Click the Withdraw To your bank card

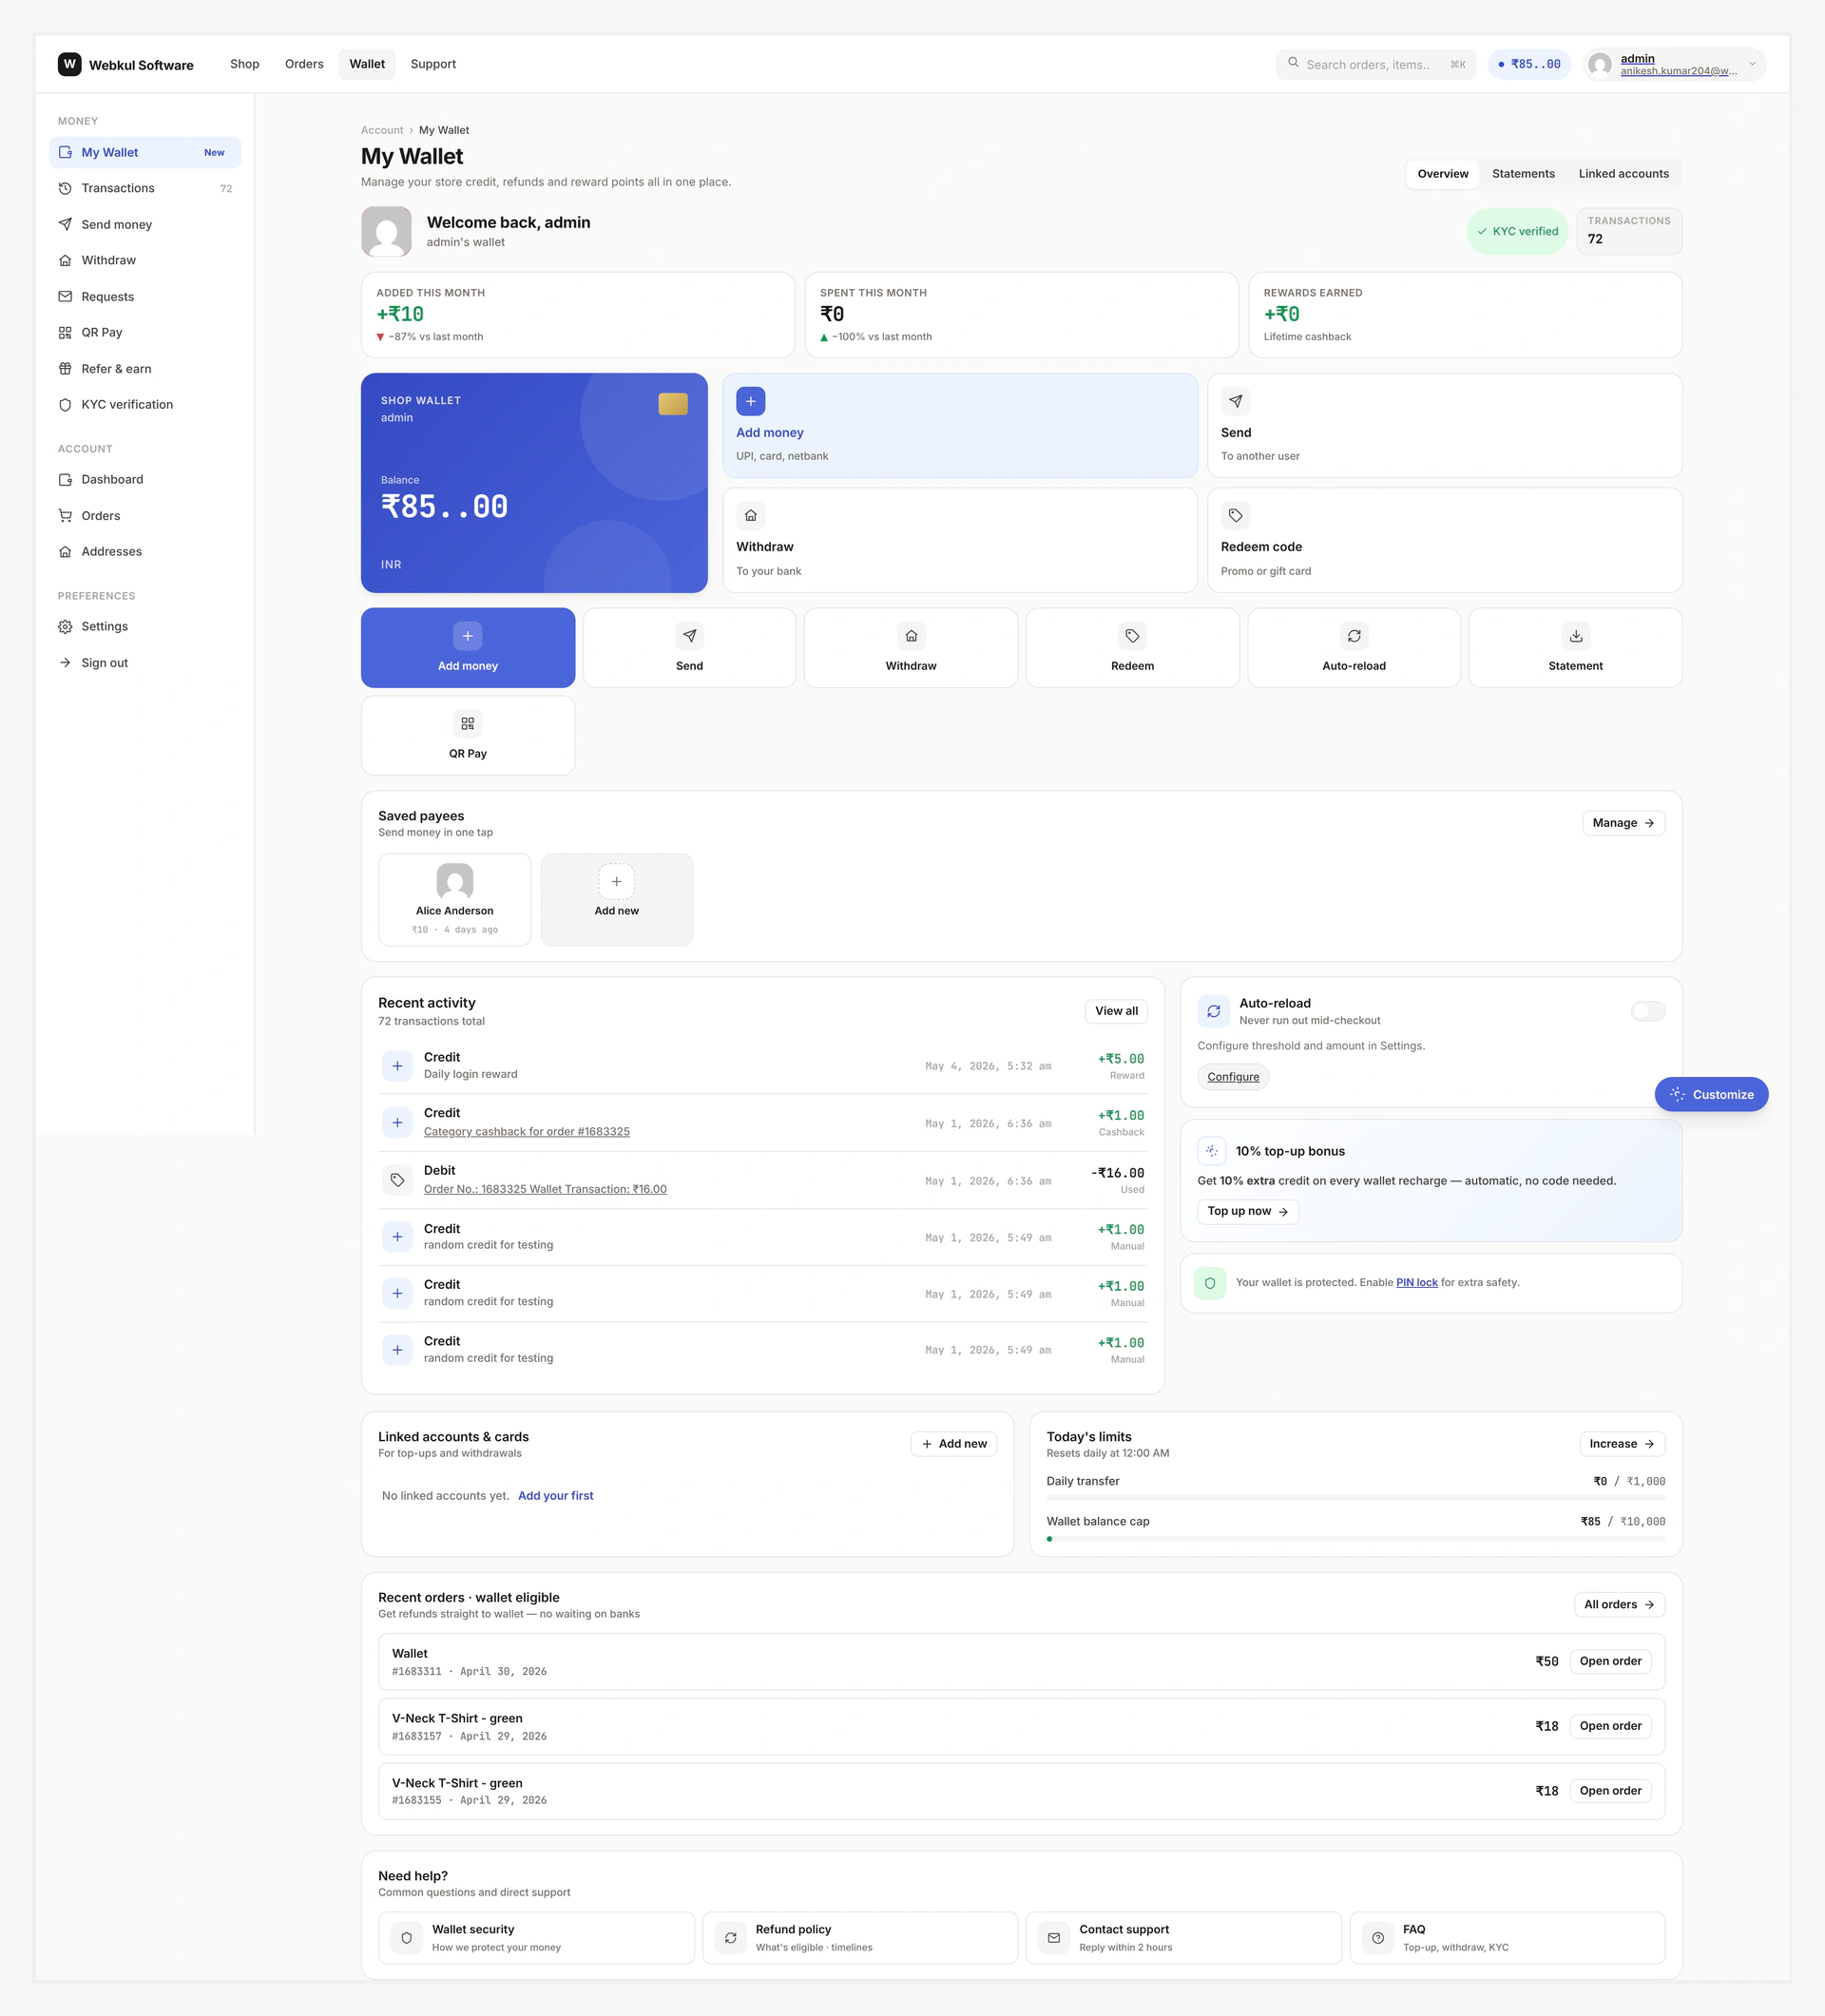(960, 540)
